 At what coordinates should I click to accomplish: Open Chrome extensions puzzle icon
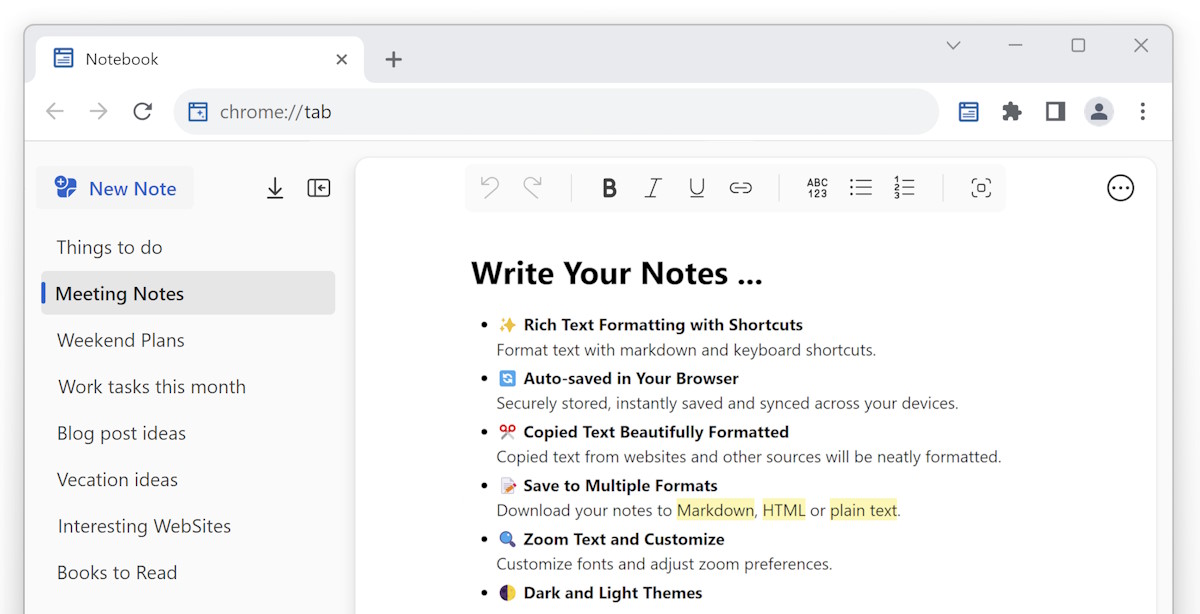[1011, 111]
